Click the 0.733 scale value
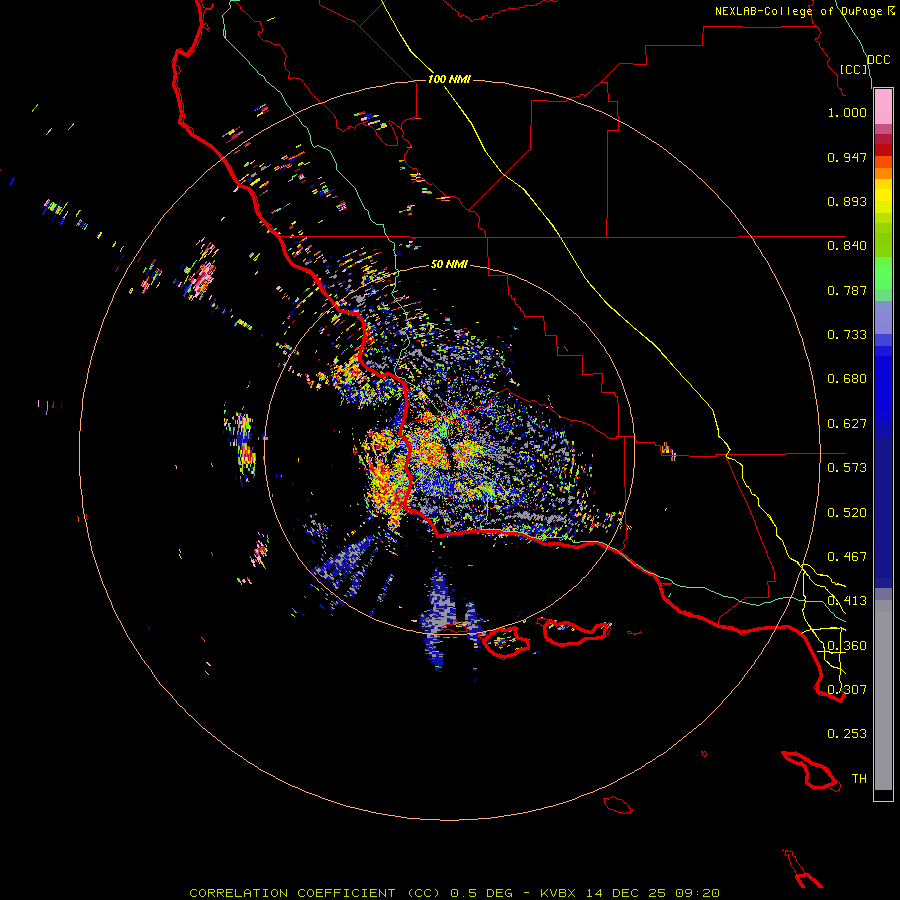Viewport: 900px width, 900px height. [847, 335]
